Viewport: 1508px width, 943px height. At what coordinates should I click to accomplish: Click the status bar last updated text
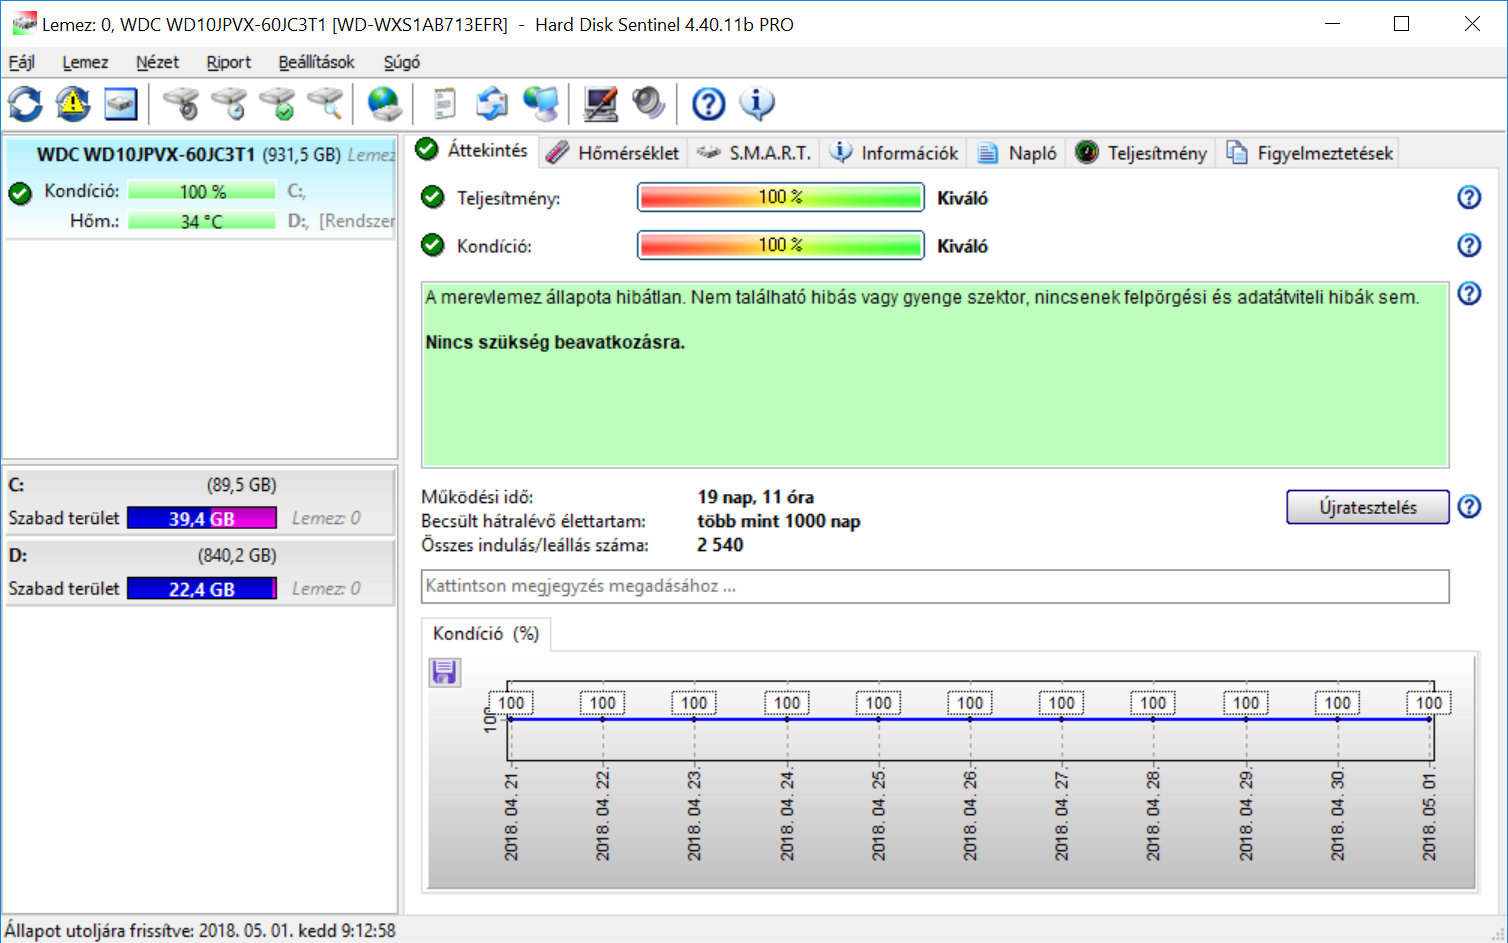[x=200, y=930]
